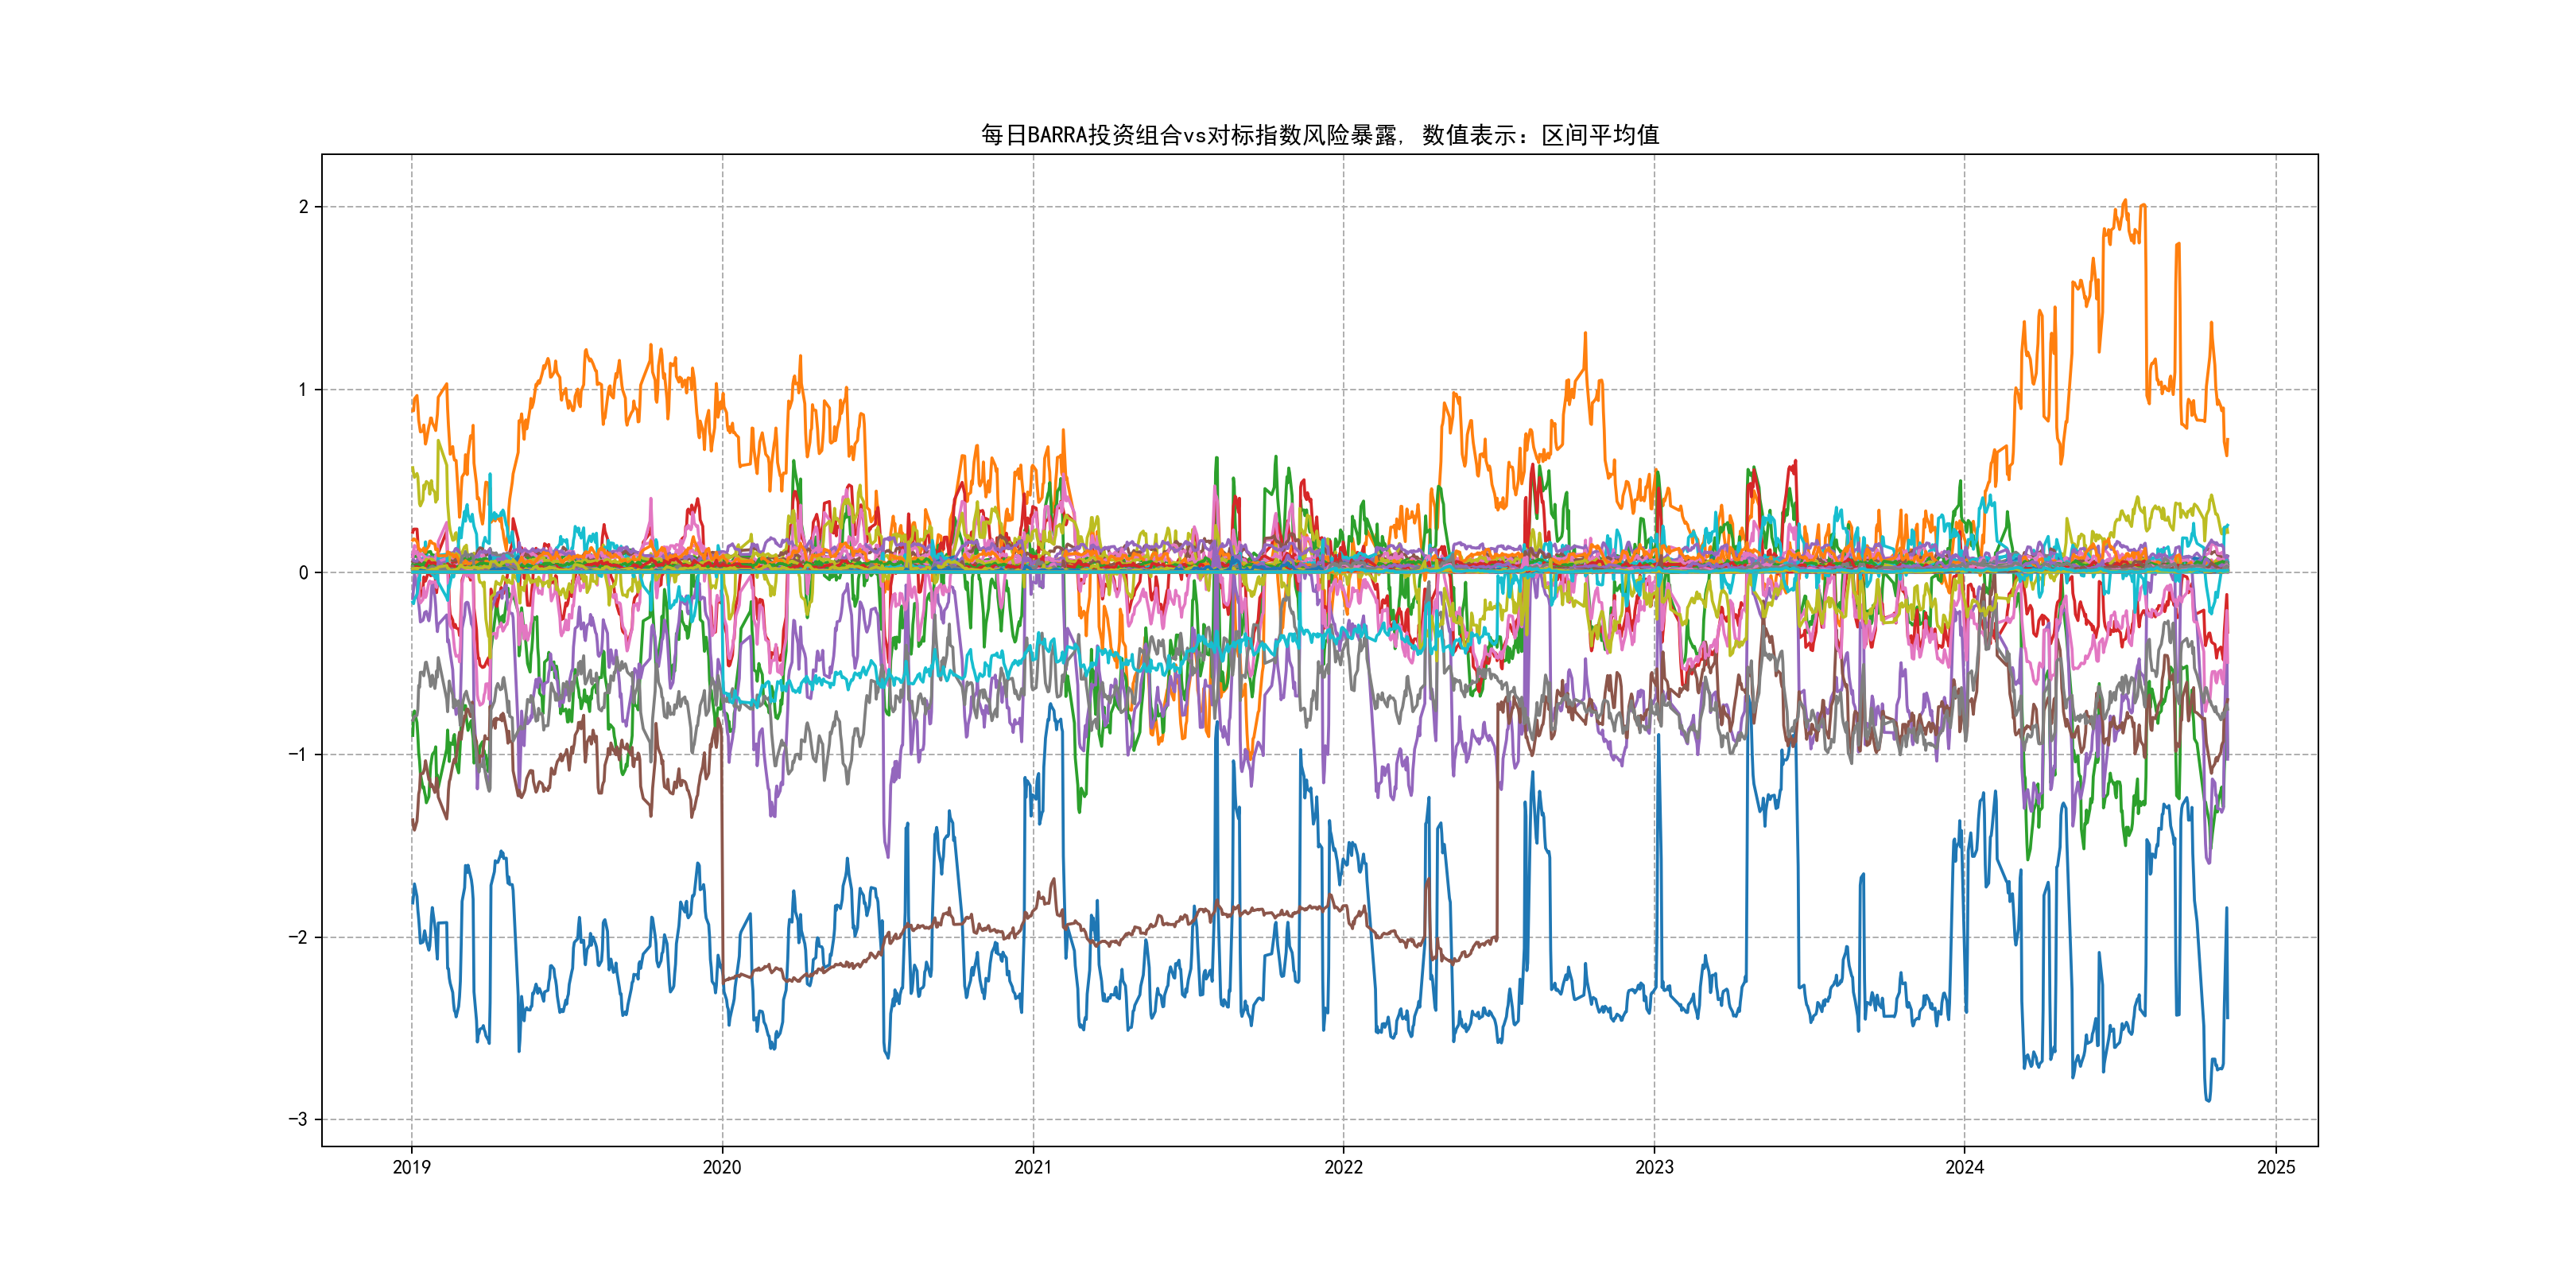Click the gridline intersection of 2021 and 2
This screenshot has width=2576, height=1288.
tap(1033, 207)
